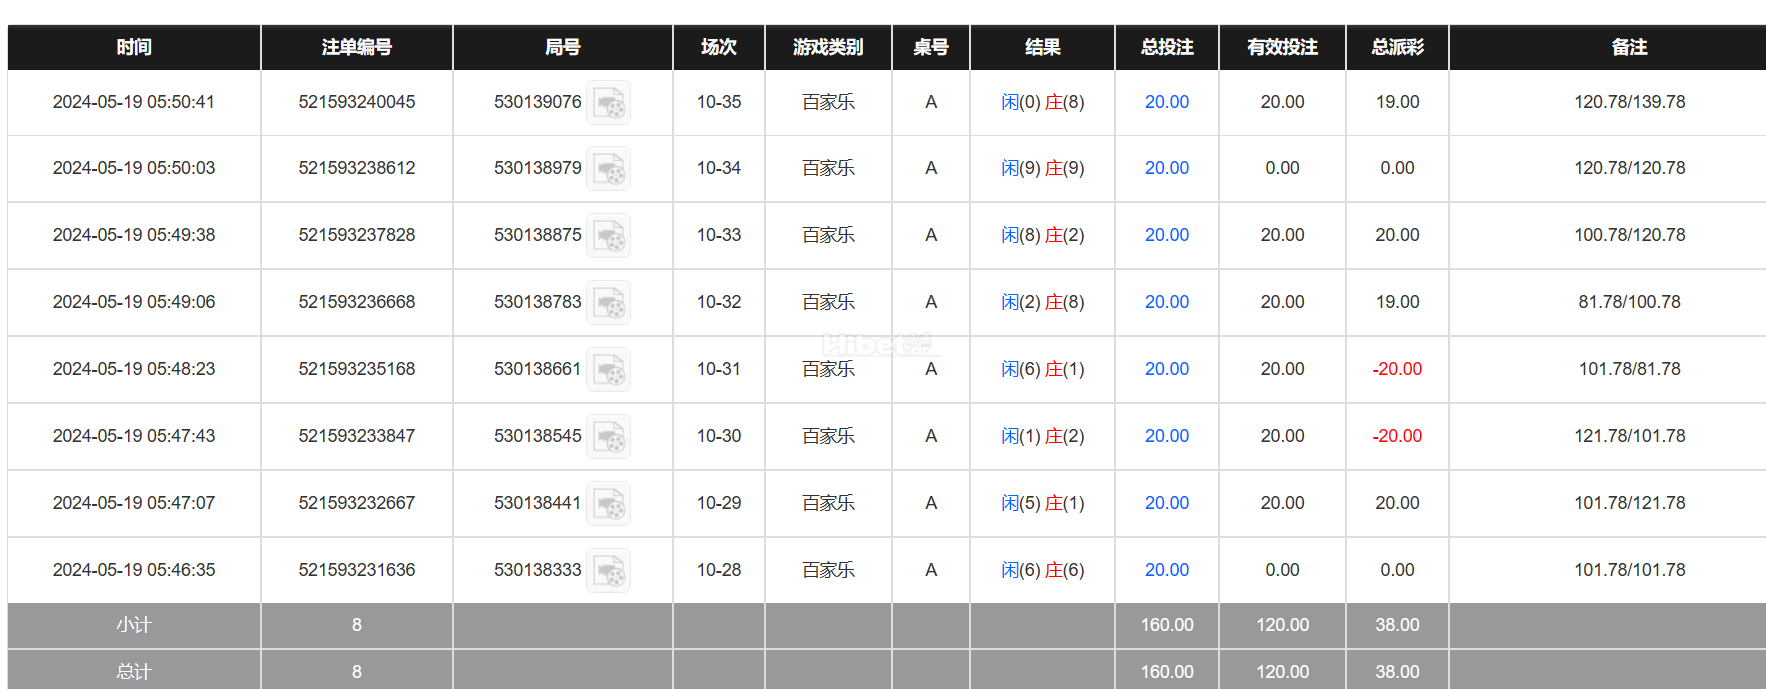Click the 总派彩 column header
Viewport: 1766px width, 689px height.
click(x=1397, y=47)
